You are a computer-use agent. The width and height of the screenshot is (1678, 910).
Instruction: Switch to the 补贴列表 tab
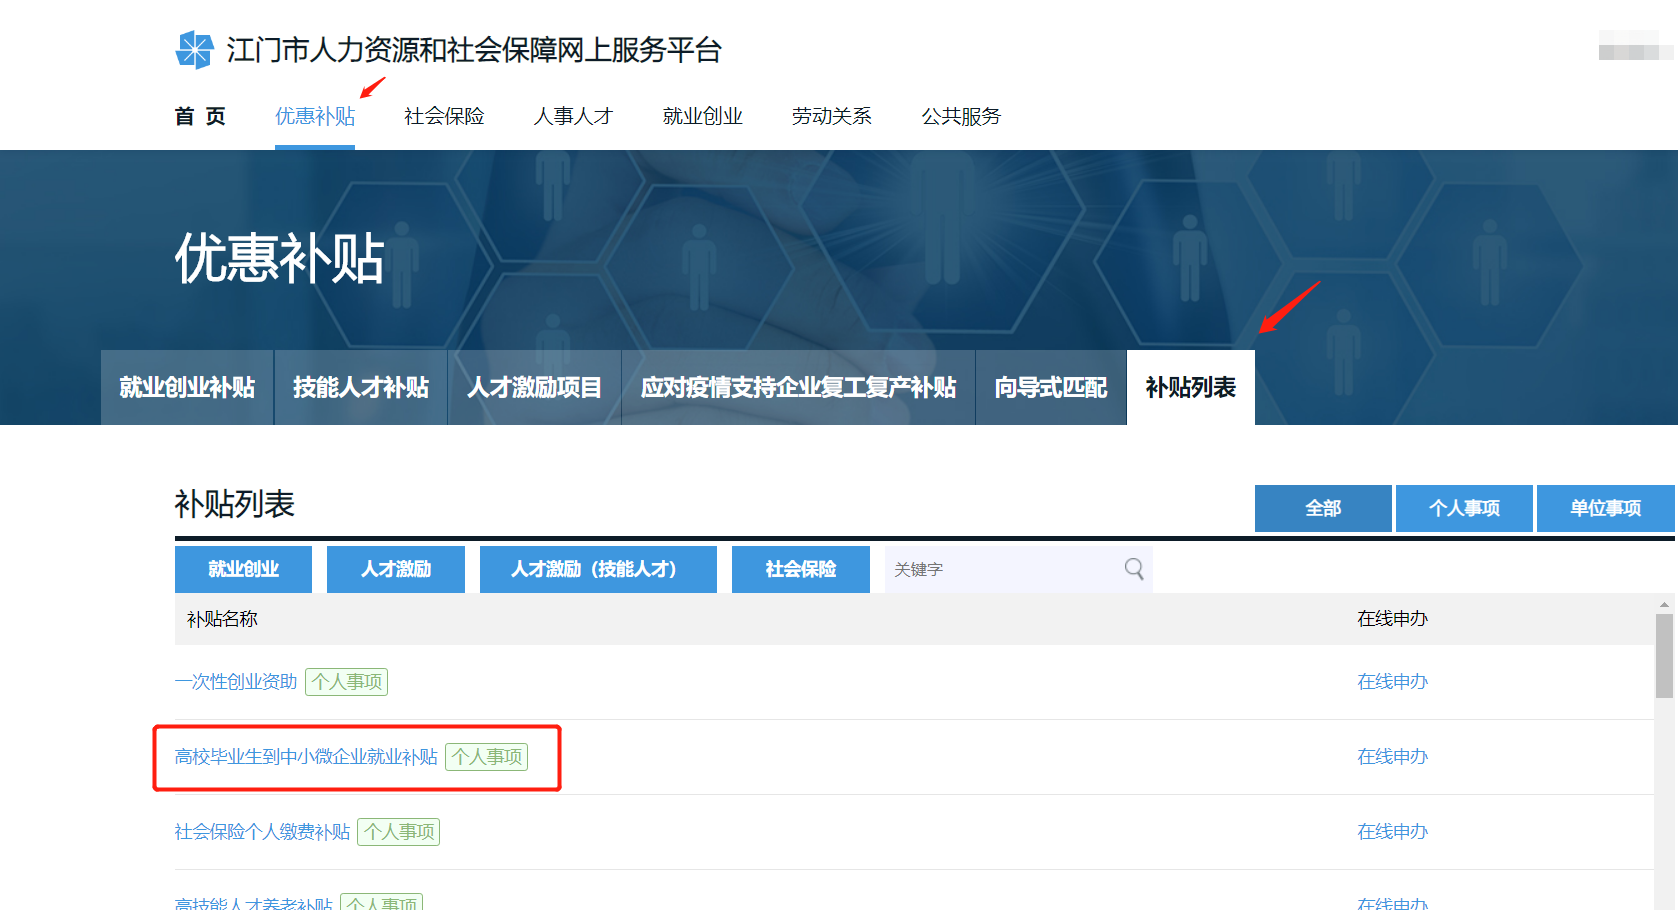(1190, 387)
